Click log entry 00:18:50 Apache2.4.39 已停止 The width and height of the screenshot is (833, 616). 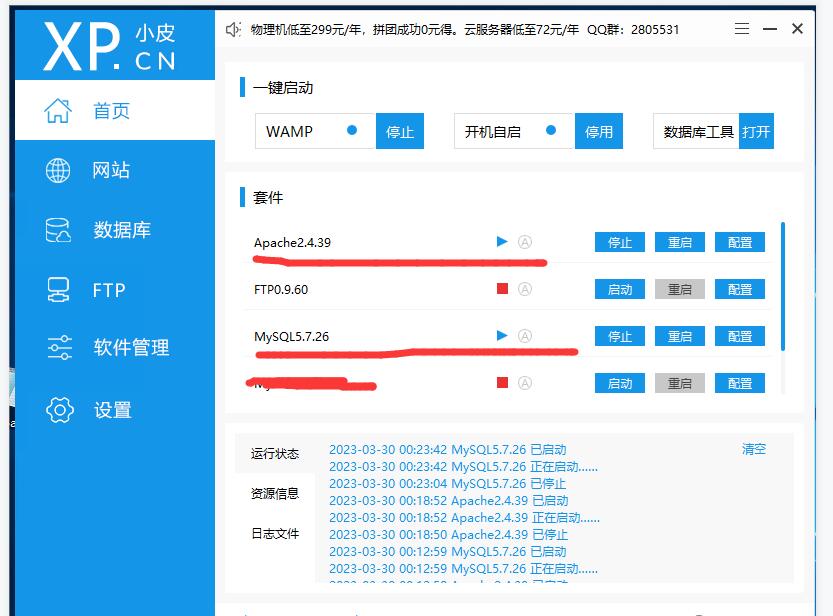[448, 535]
